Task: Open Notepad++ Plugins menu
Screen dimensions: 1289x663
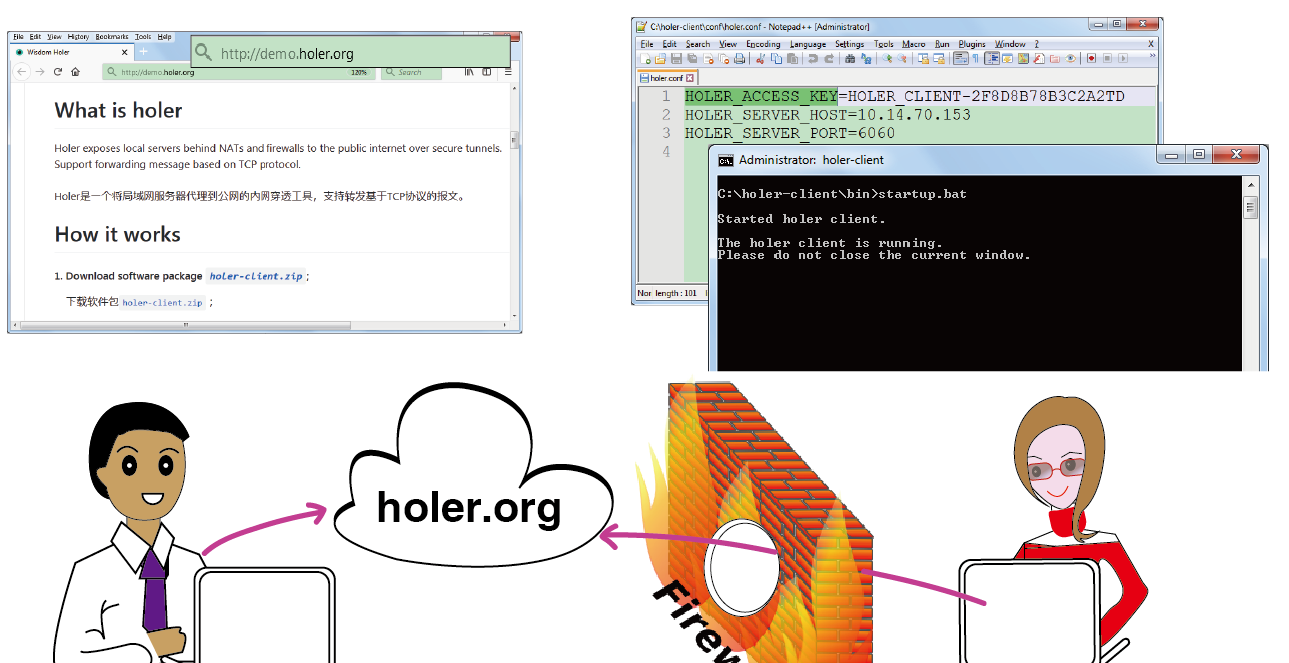Action: pos(972,44)
